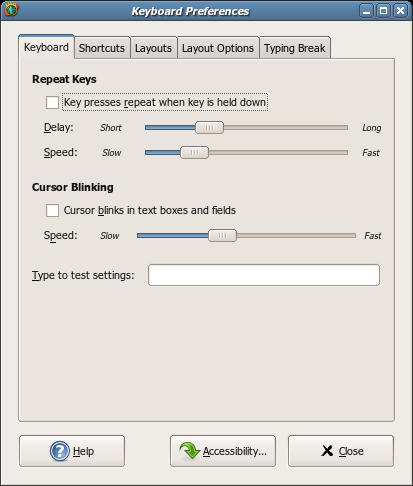Close window using title bar X
Screen dimensions: 413x486
400,11
